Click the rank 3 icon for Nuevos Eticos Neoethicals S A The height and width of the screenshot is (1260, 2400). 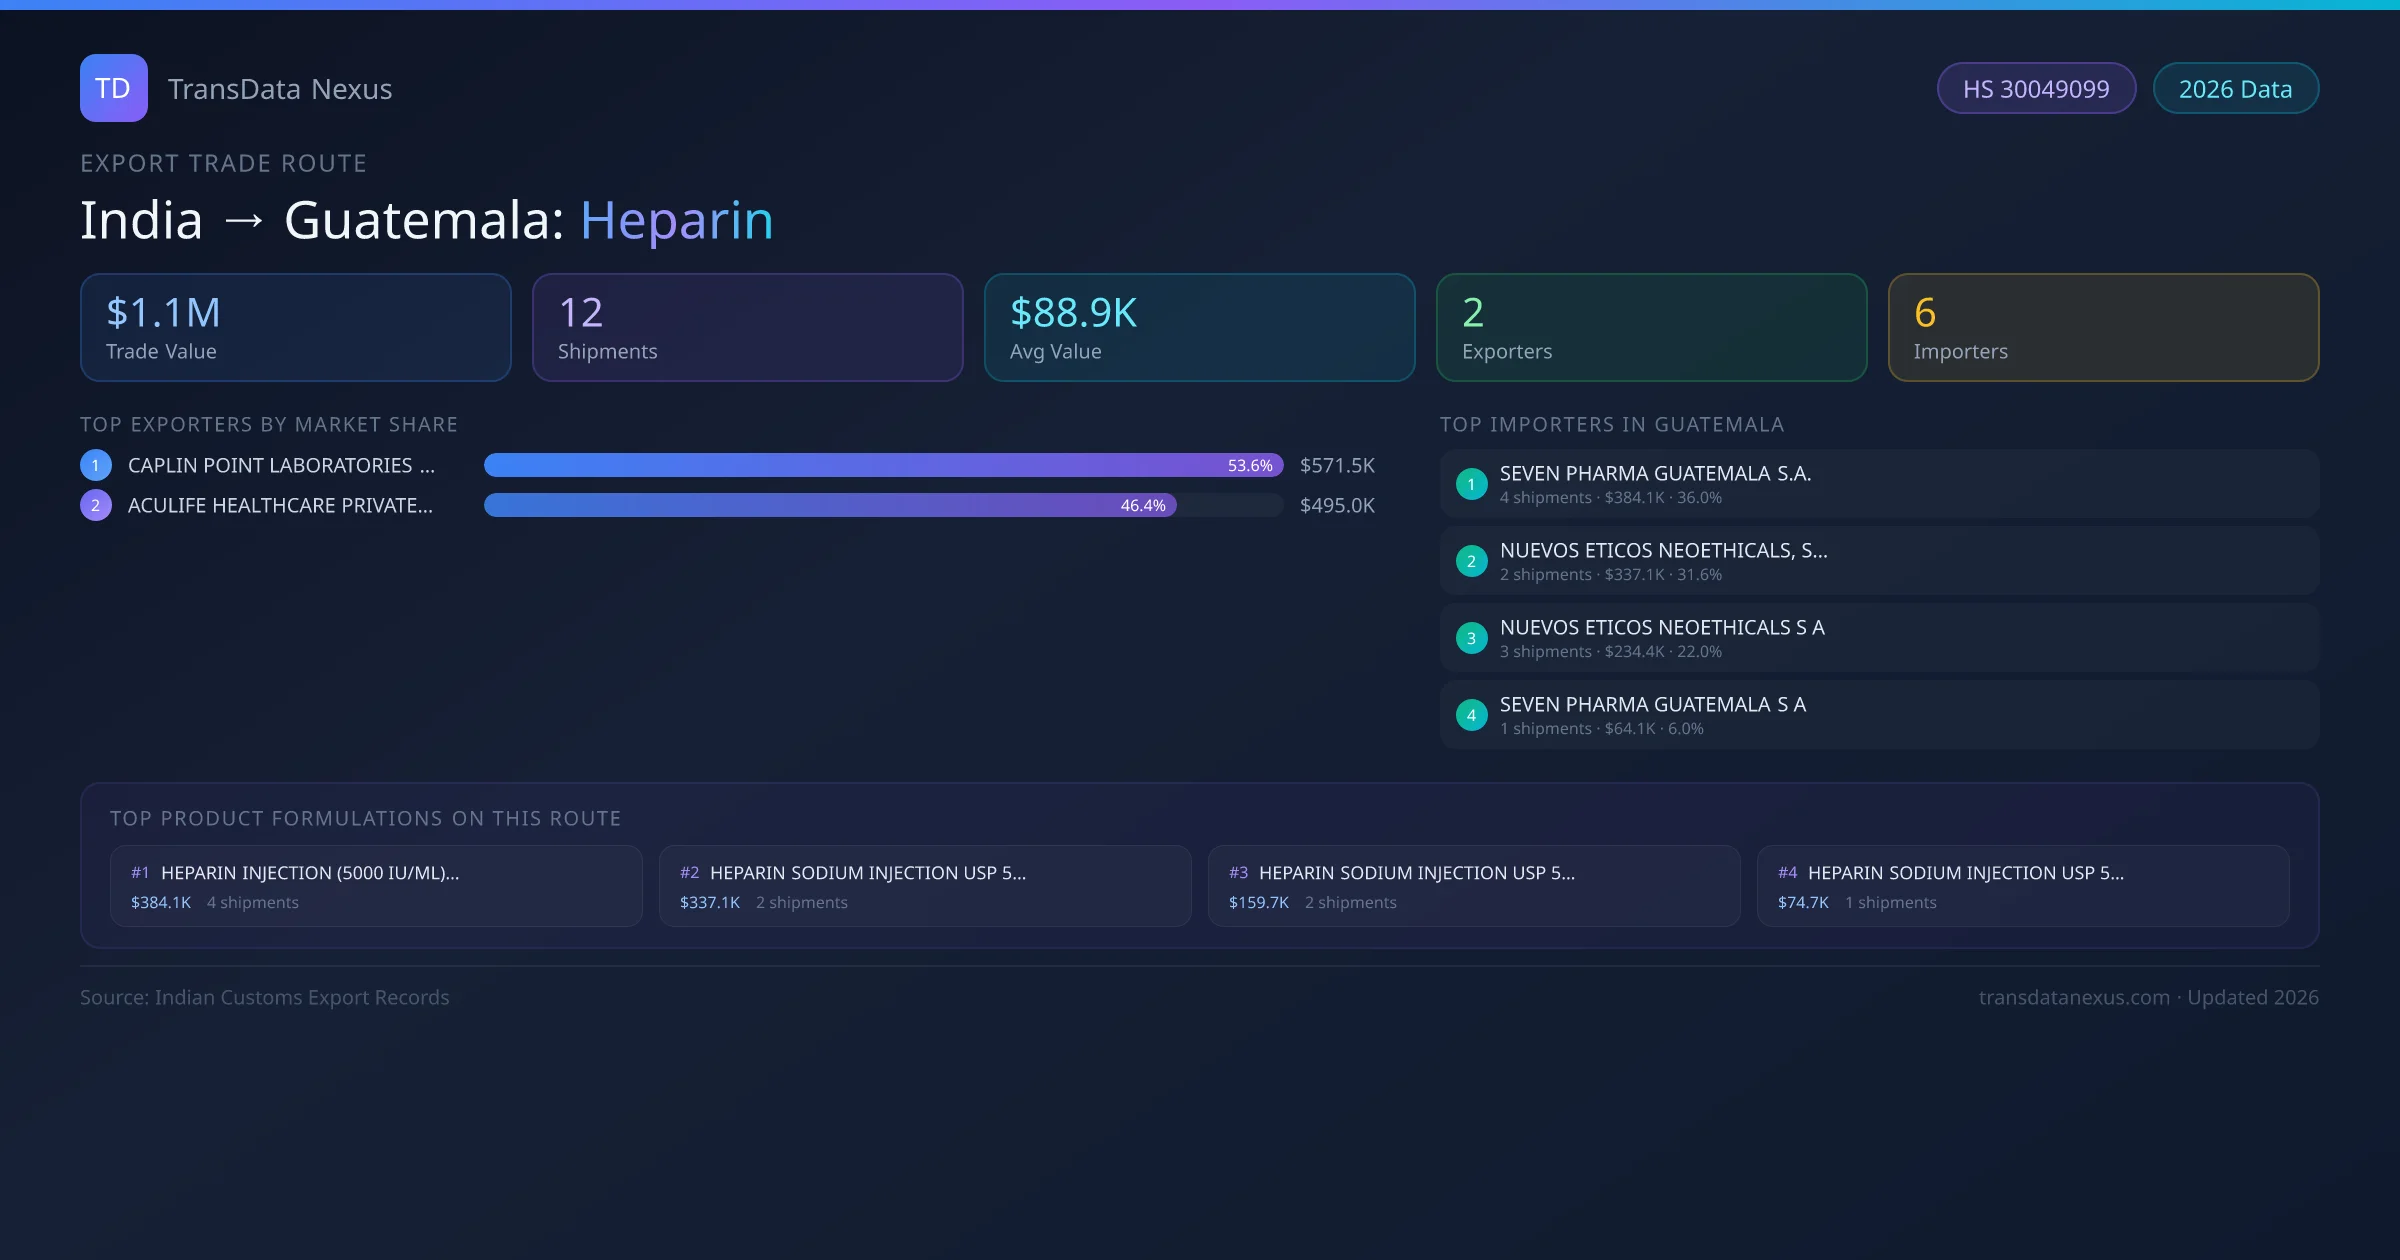tap(1471, 637)
